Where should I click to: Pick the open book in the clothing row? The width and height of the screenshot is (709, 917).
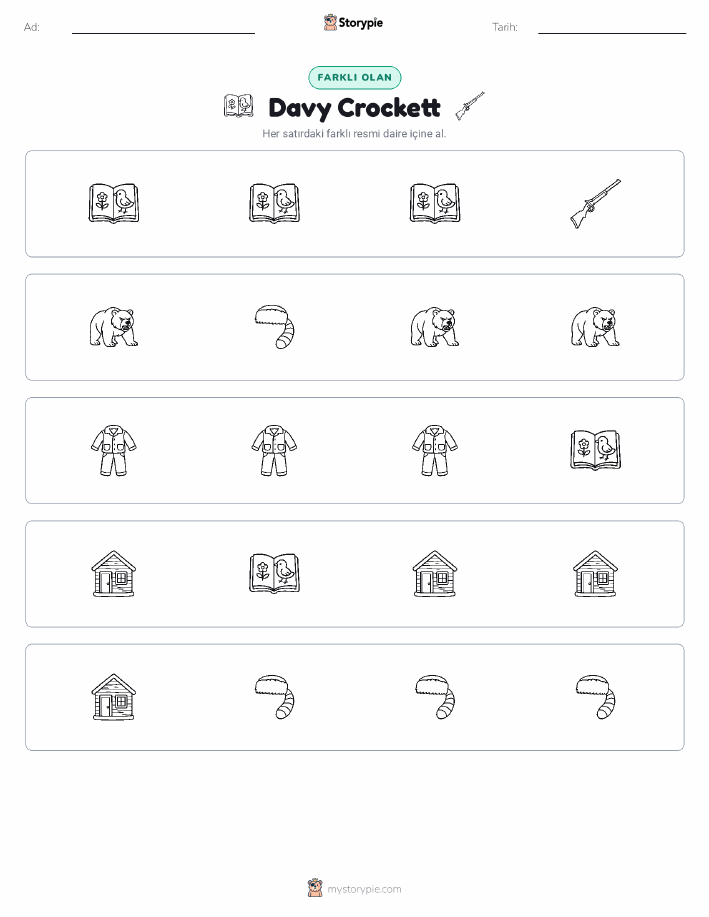[x=595, y=450]
